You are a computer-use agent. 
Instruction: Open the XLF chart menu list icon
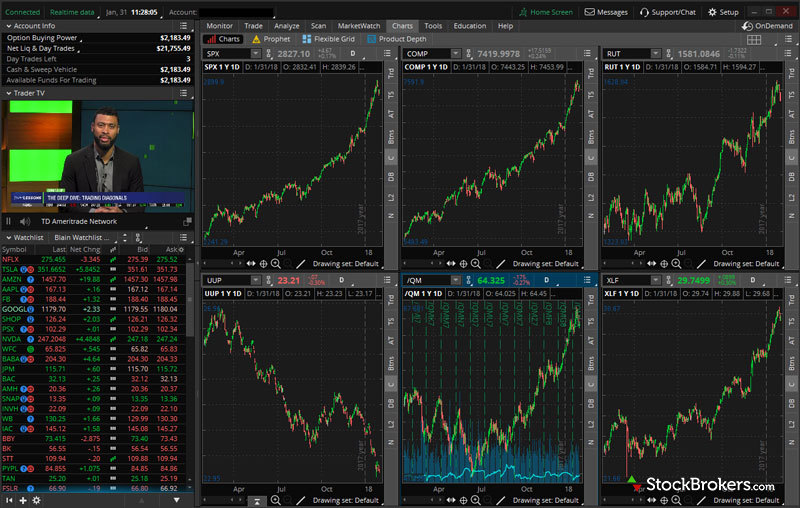(x=788, y=280)
